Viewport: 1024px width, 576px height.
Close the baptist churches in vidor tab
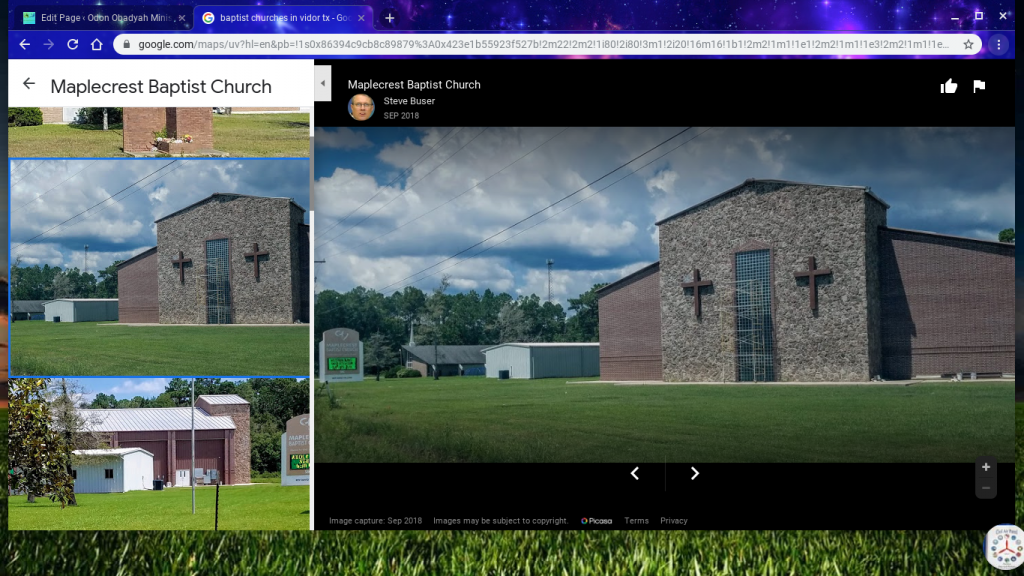(361, 18)
